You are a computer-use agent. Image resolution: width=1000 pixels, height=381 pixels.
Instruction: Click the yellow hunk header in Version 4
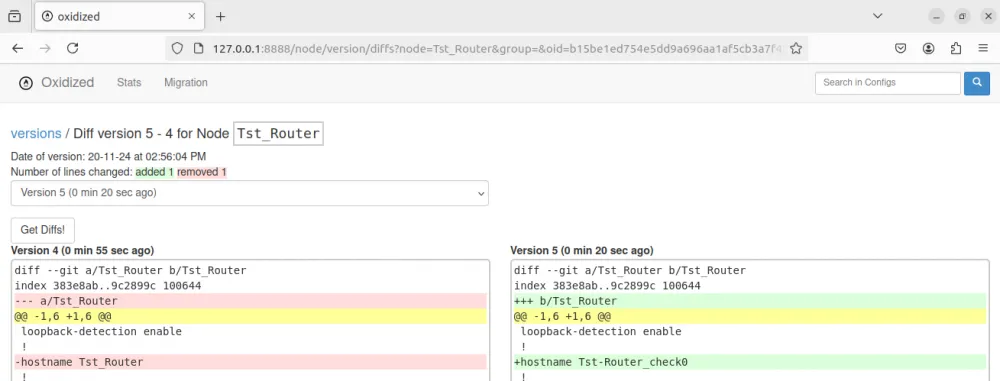click(250, 316)
